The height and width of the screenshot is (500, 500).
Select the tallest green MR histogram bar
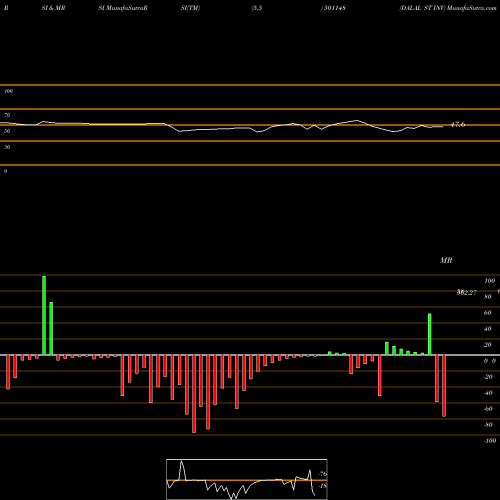44,315
